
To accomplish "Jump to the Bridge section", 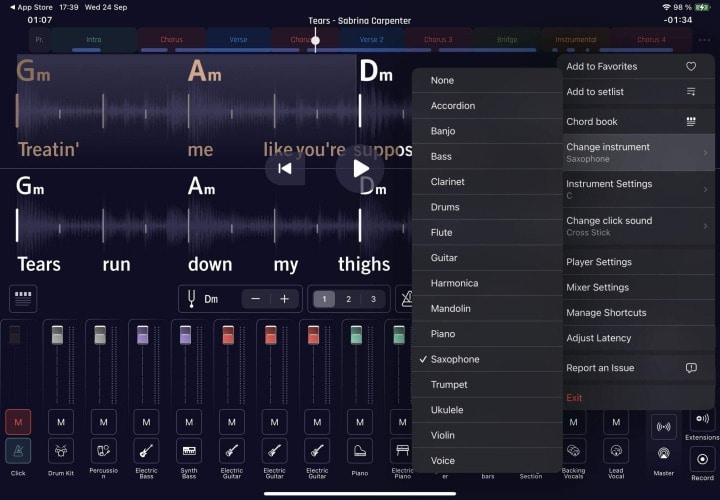I will coord(507,40).
